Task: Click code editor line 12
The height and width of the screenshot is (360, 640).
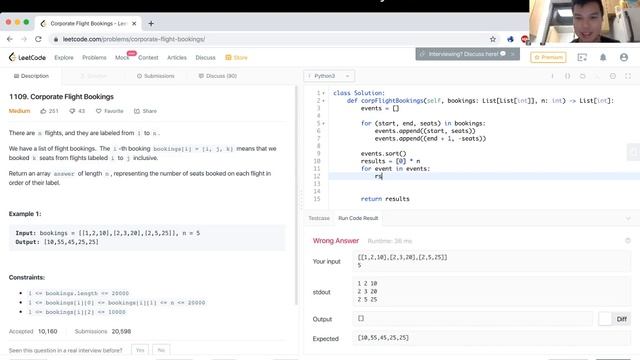Action: pyautogui.click(x=484, y=176)
